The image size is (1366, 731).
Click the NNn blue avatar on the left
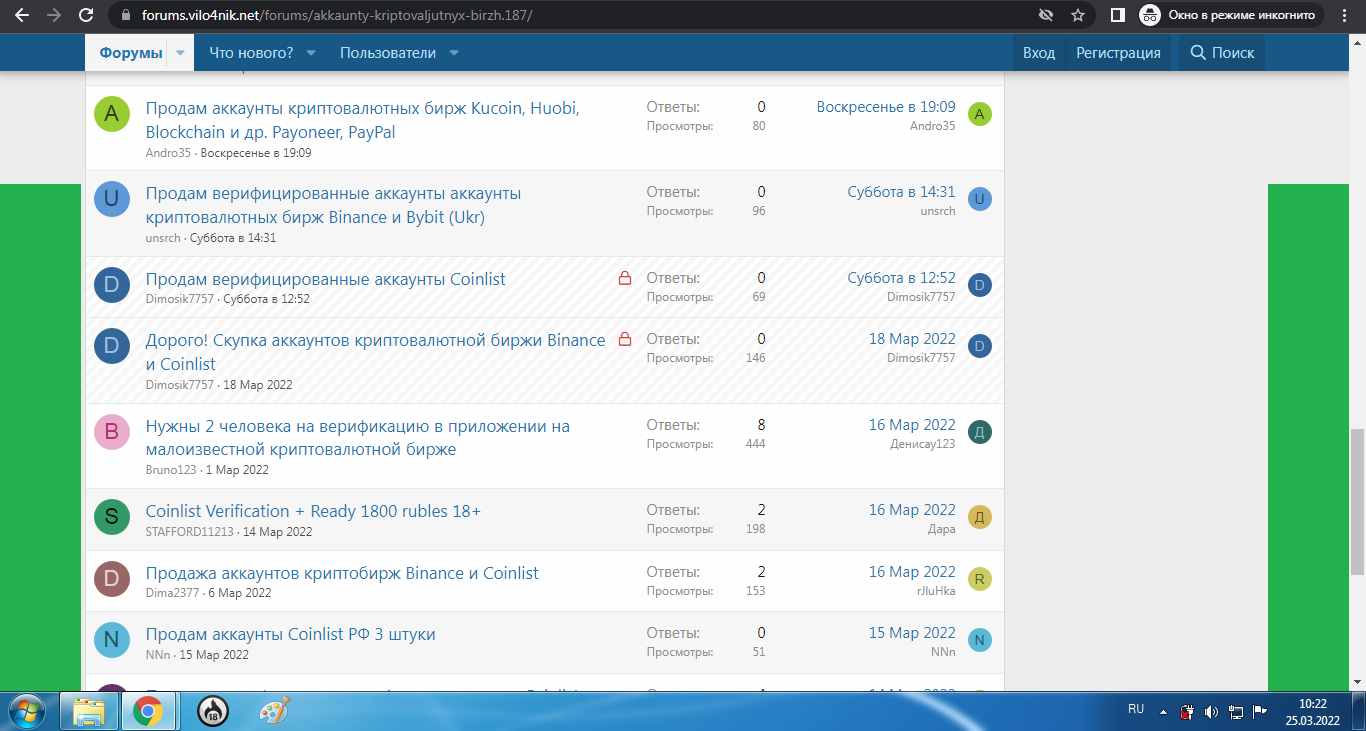(x=111, y=640)
